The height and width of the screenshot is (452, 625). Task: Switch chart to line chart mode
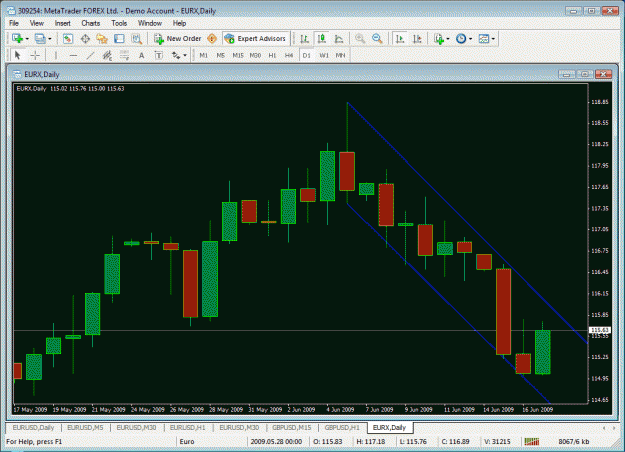pyautogui.click(x=339, y=39)
